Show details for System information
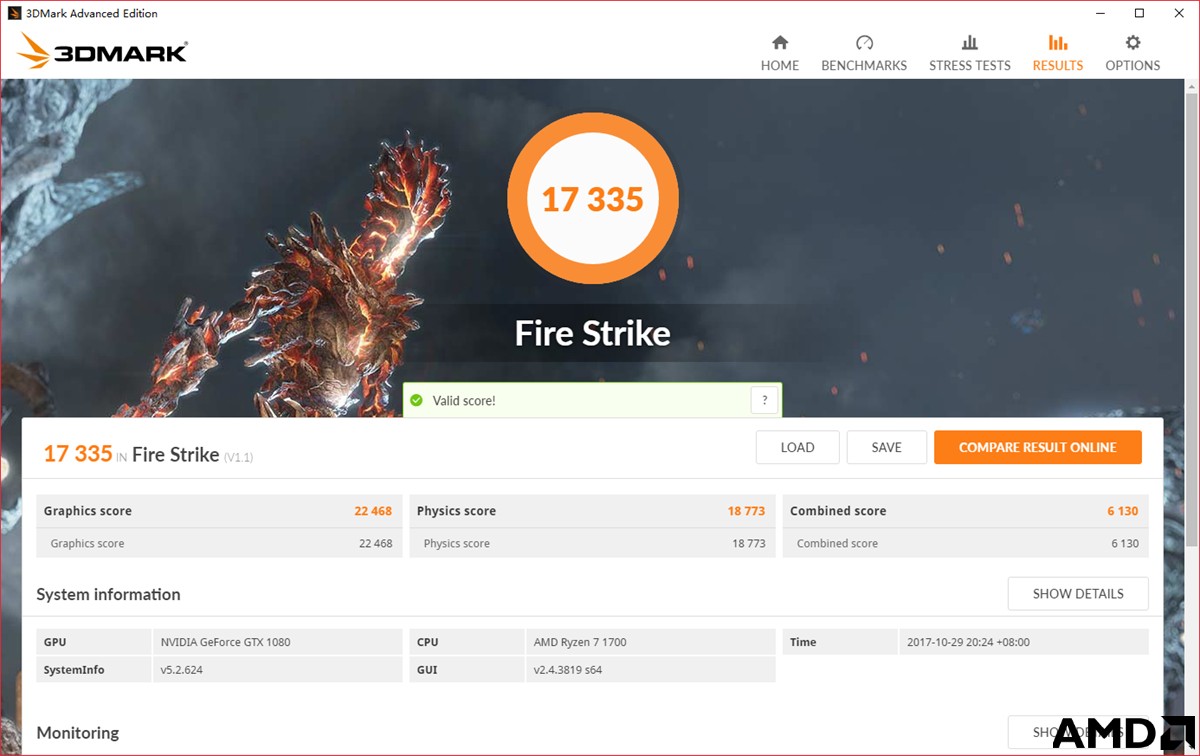Screen dimensions: 1200x756 click(x=1078, y=593)
